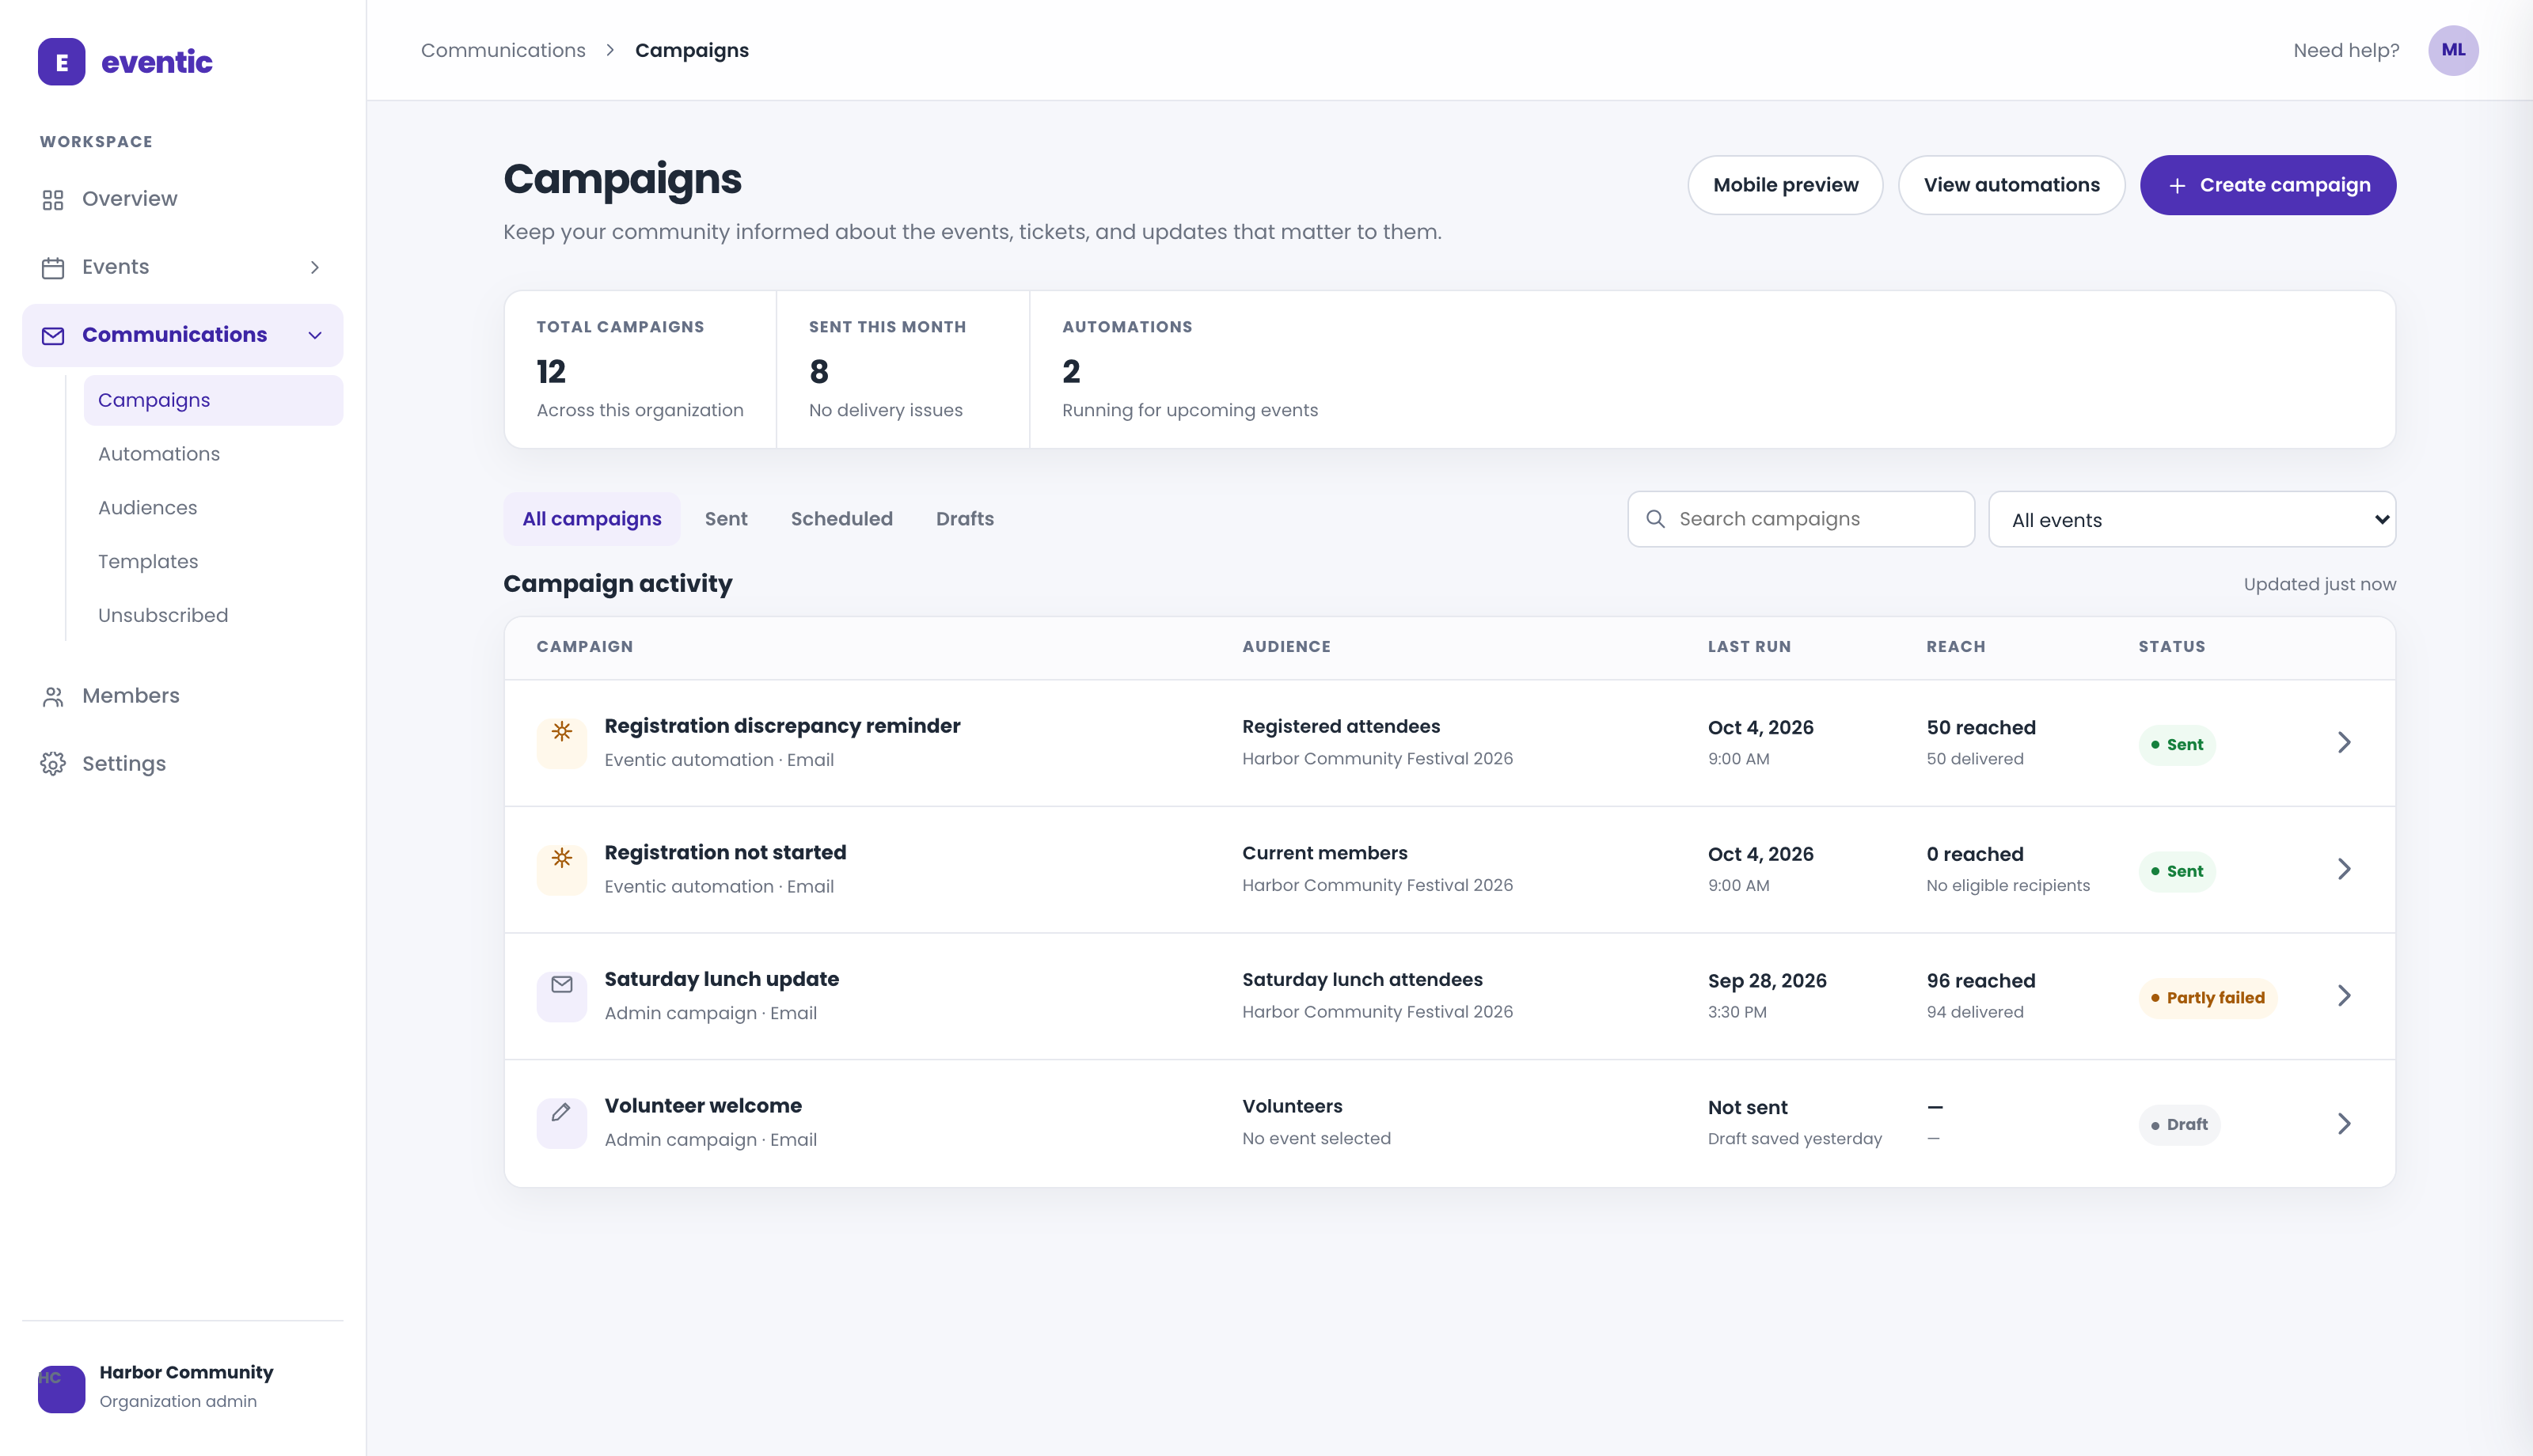Image resolution: width=2533 pixels, height=1456 pixels.
Task: Click the Draft status badge
Action: (2179, 1125)
